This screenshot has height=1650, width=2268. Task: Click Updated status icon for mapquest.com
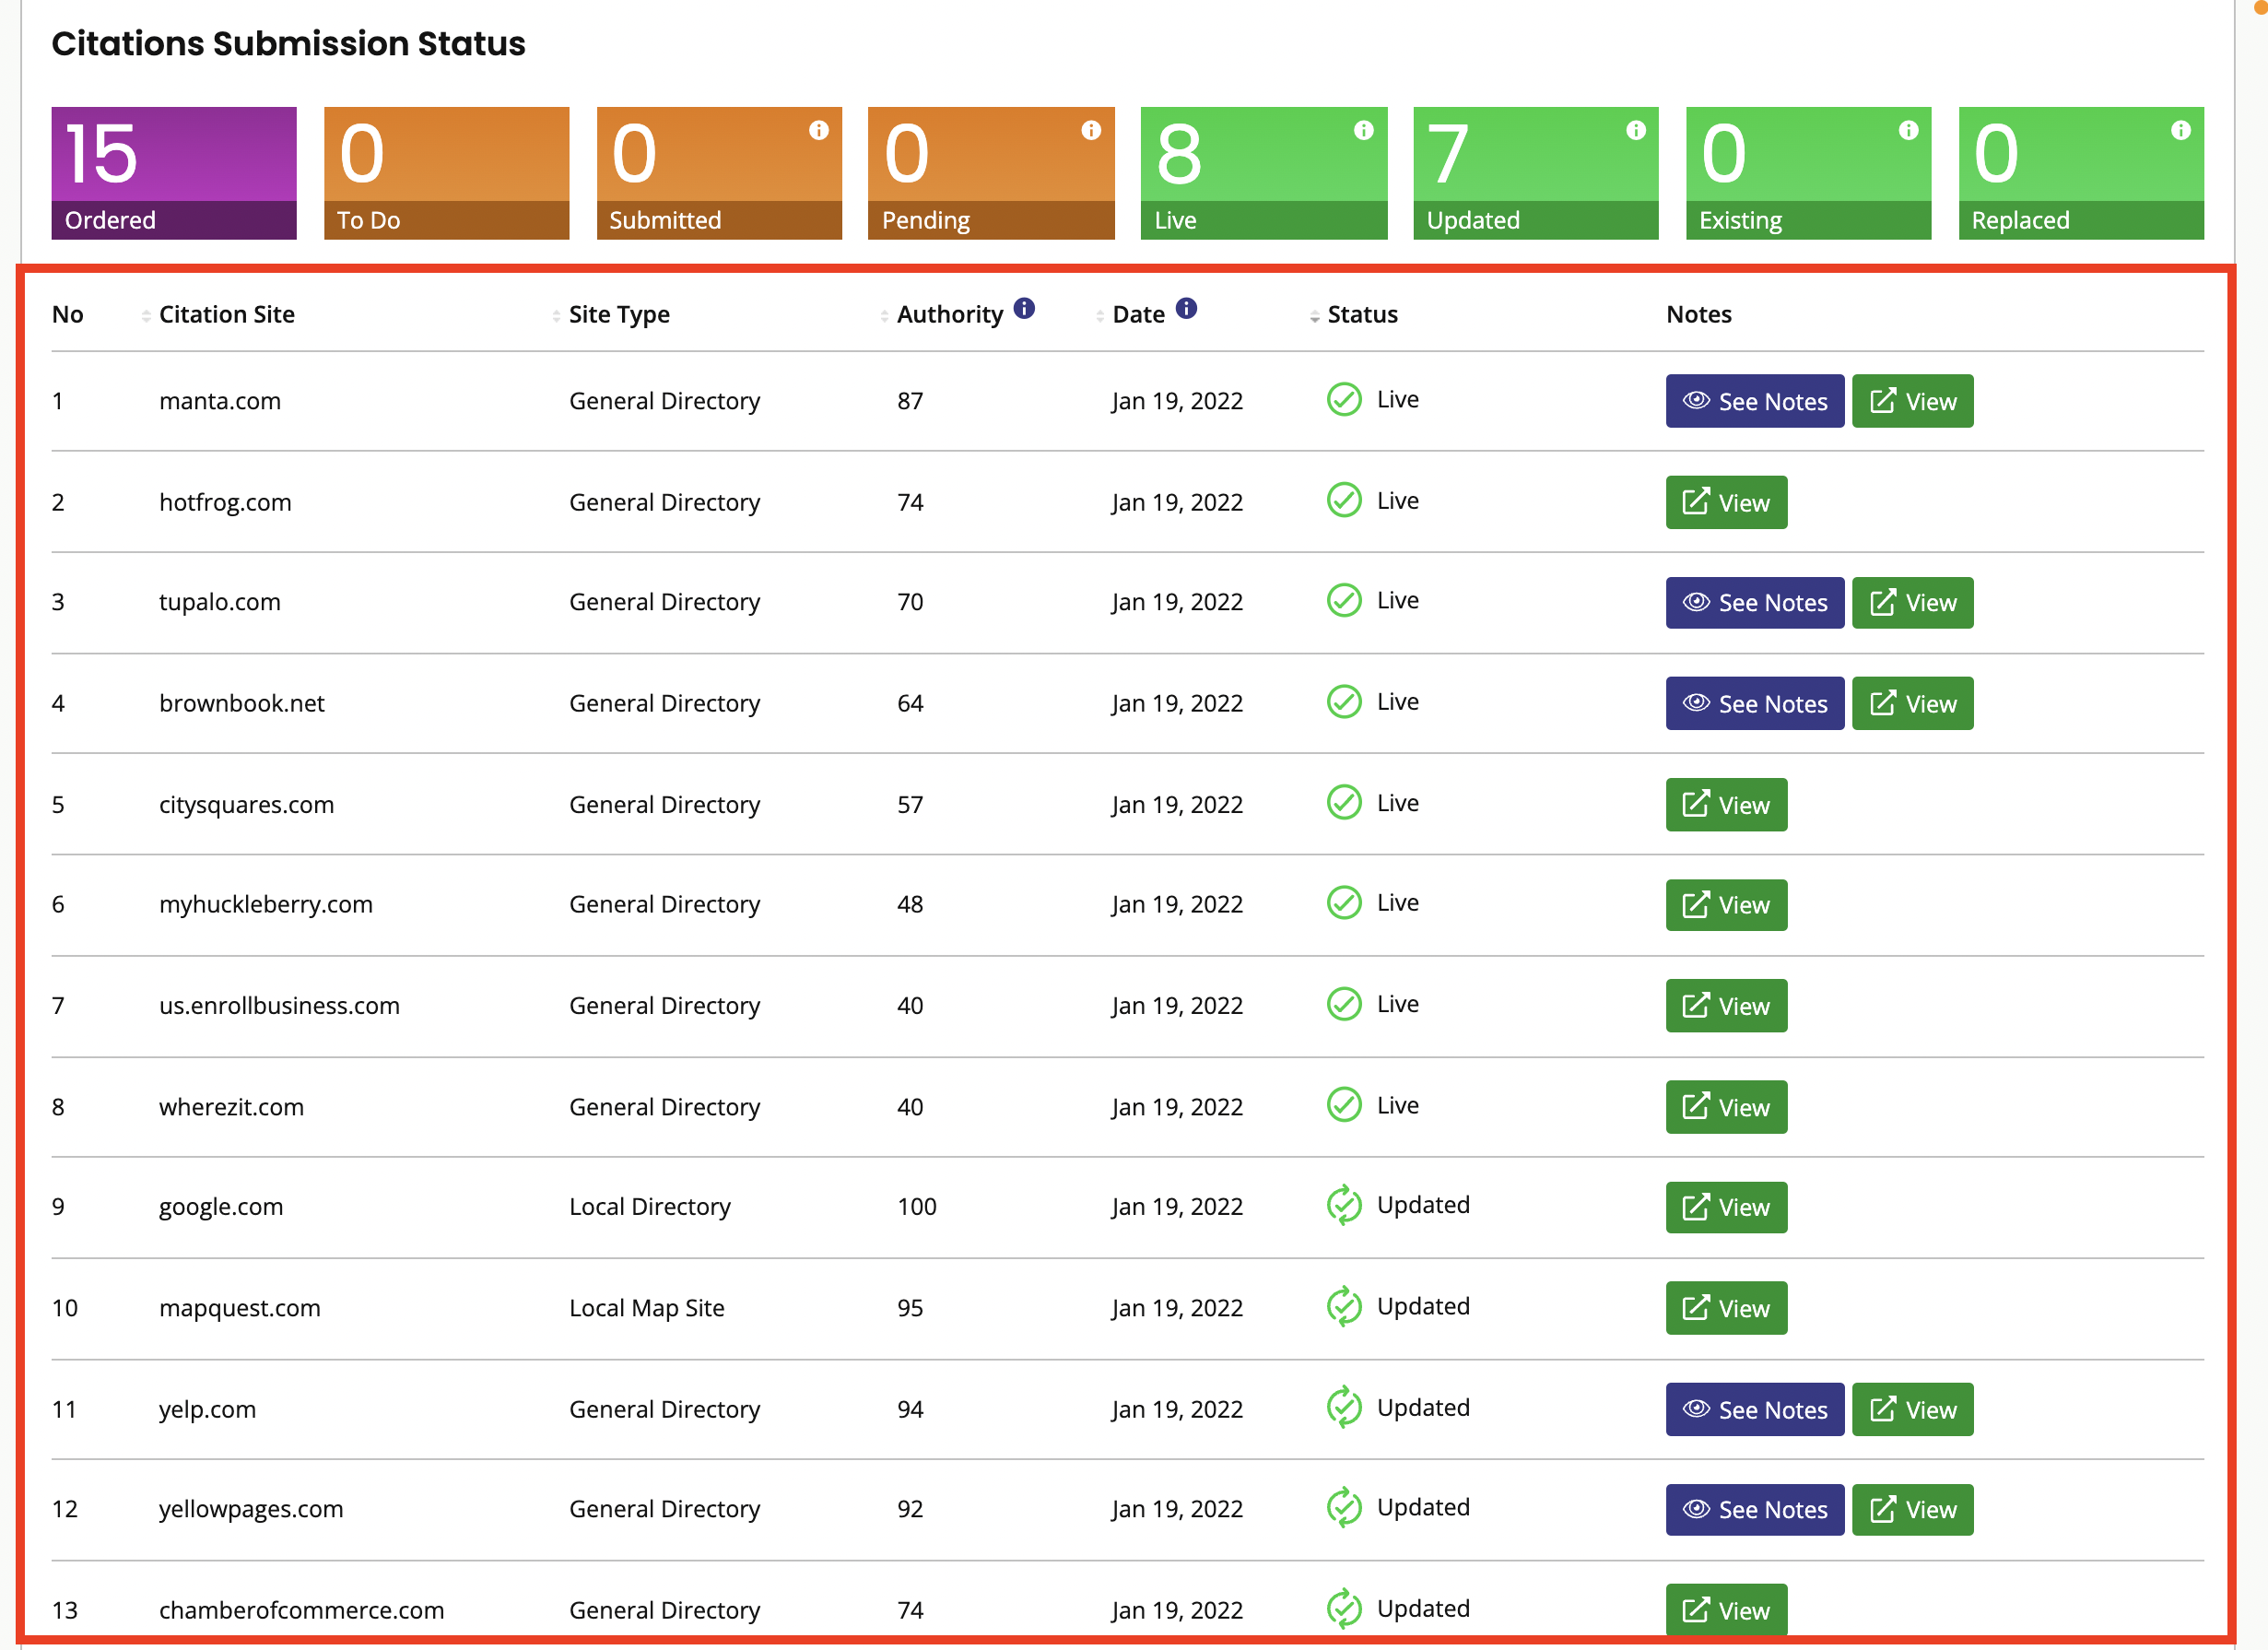[x=1343, y=1306]
